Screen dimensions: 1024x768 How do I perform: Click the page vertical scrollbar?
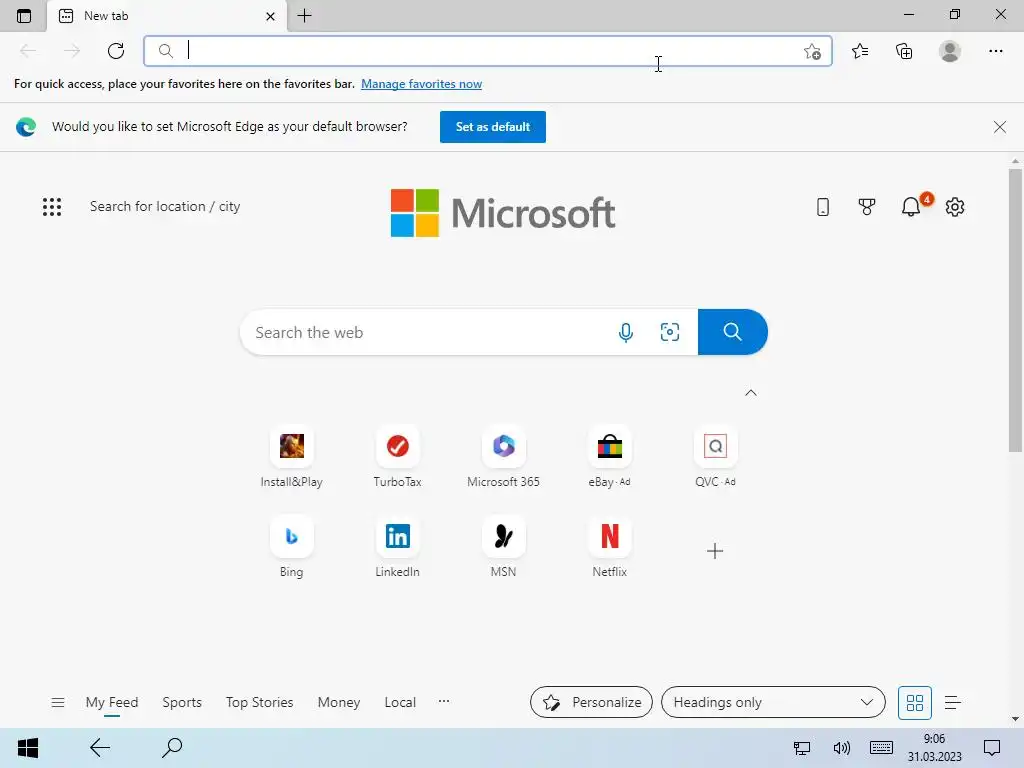[x=1015, y=310]
